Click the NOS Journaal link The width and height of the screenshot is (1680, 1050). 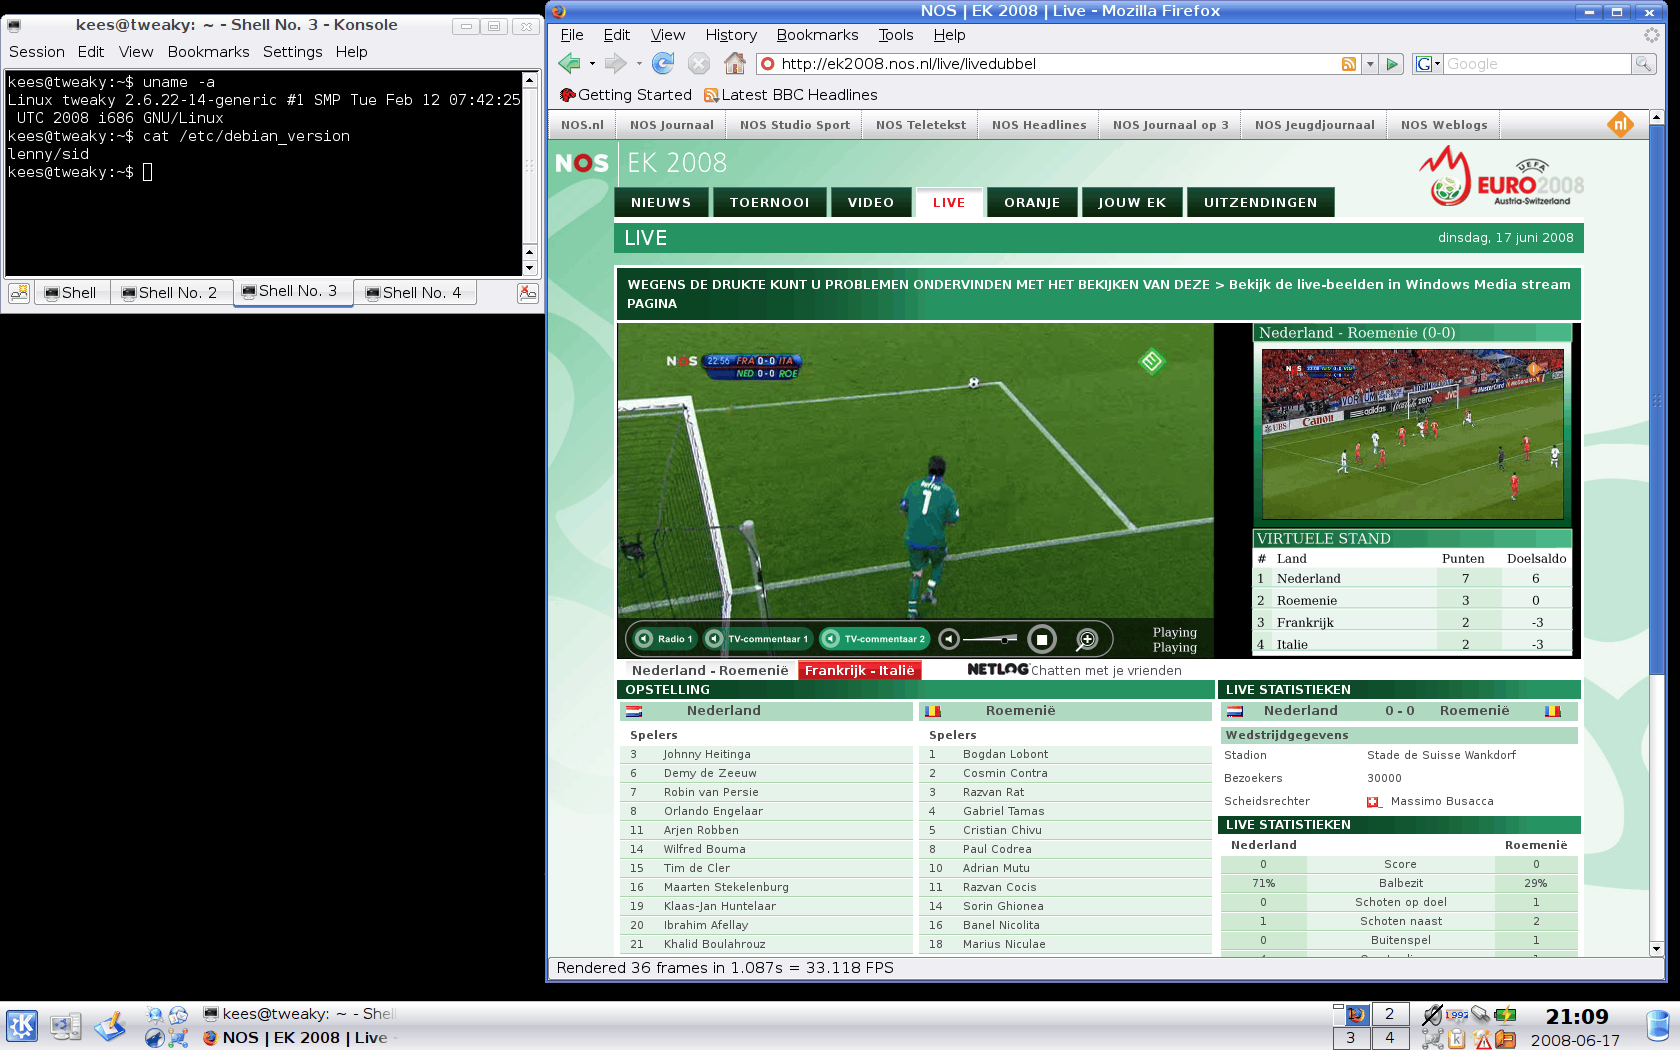[x=672, y=125]
